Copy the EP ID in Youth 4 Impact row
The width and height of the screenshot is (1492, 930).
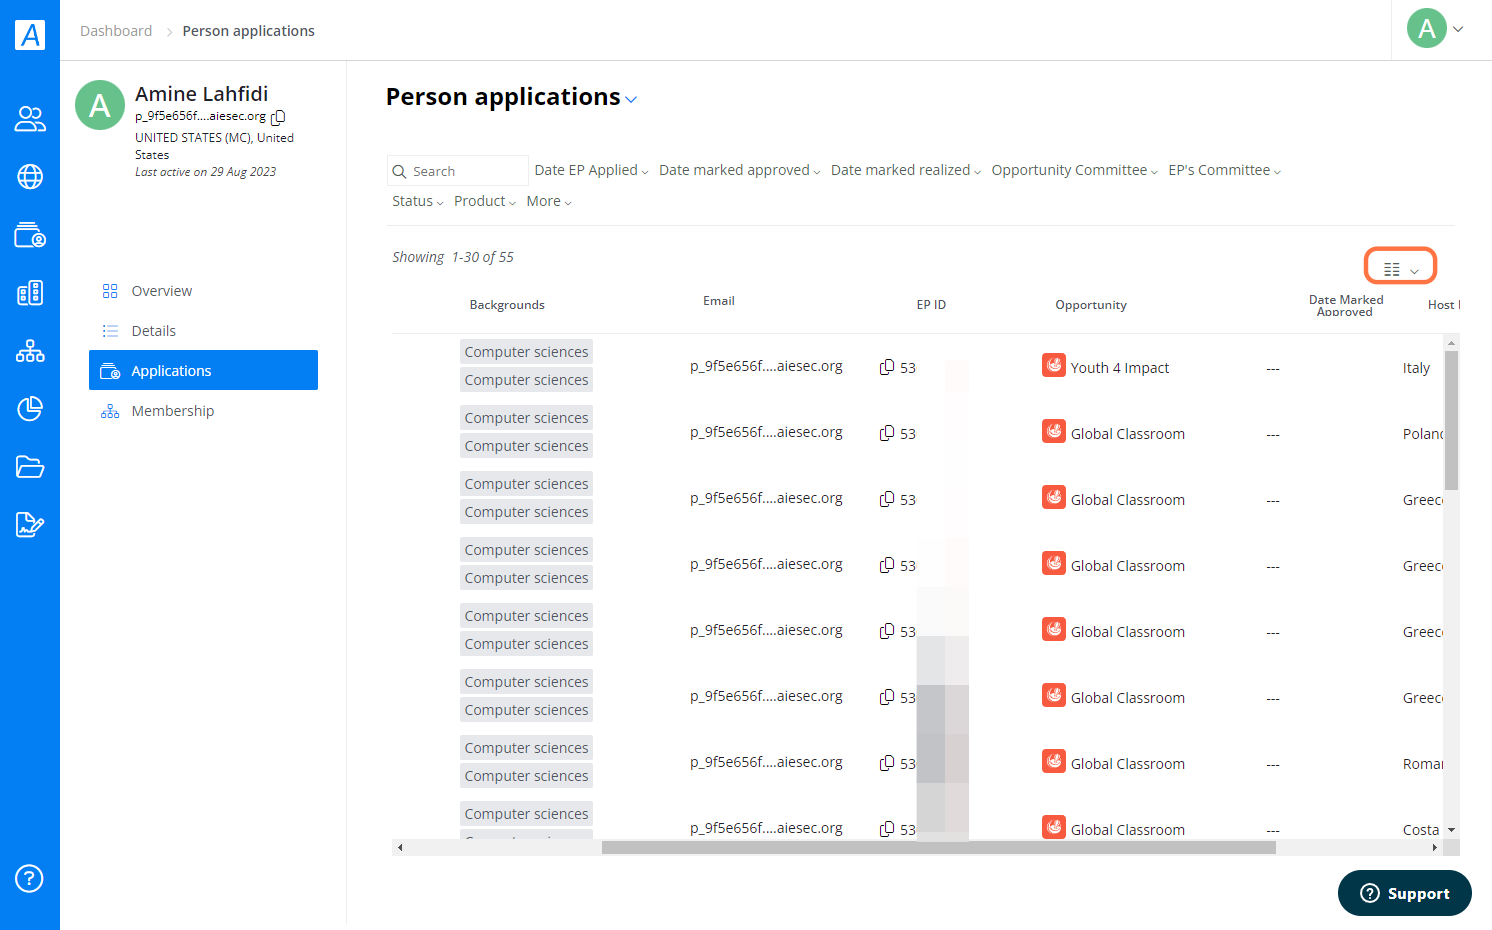click(x=887, y=367)
